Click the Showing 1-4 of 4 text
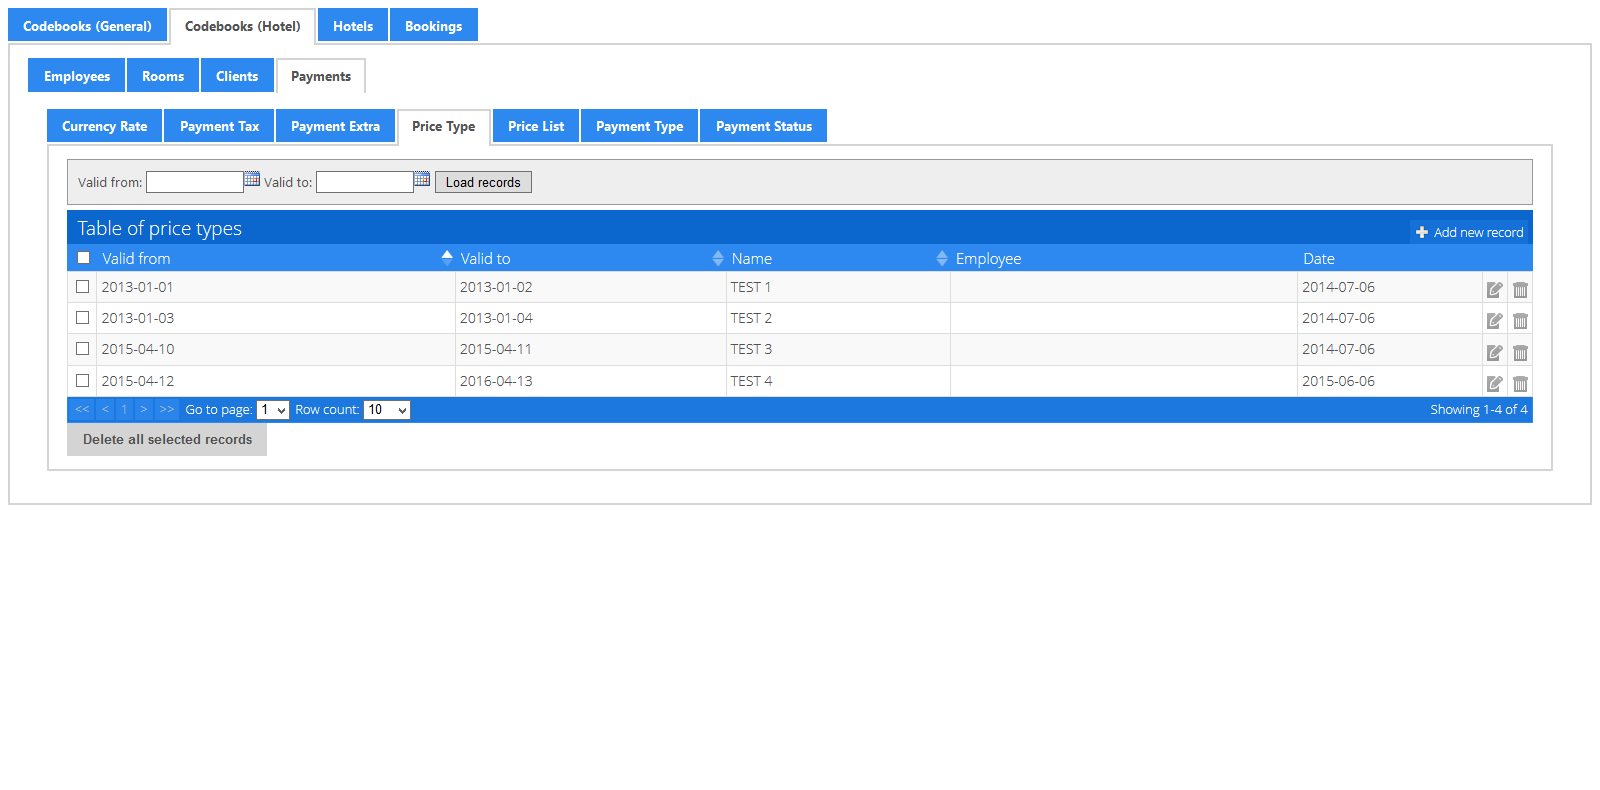1600x790 pixels. [1478, 410]
